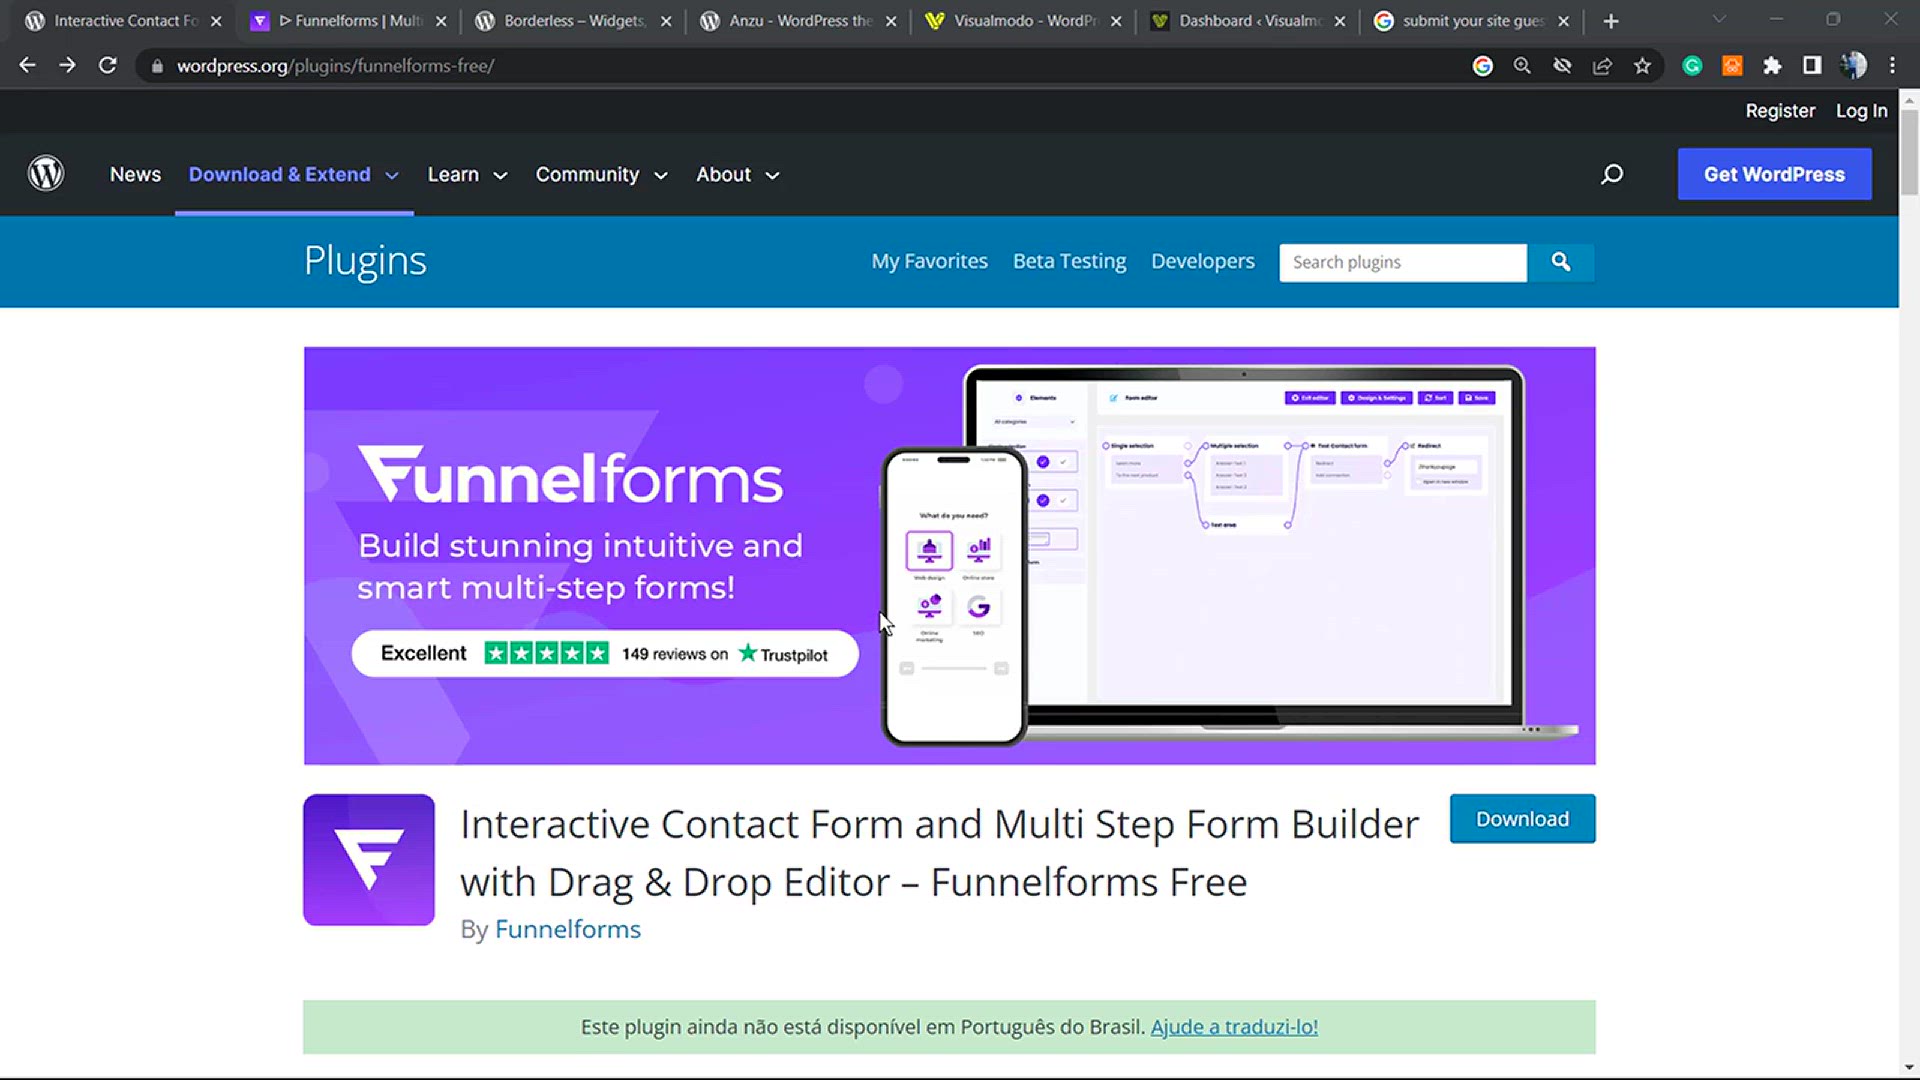Open a new browser tab
The height and width of the screenshot is (1080, 1920).
click(1611, 21)
